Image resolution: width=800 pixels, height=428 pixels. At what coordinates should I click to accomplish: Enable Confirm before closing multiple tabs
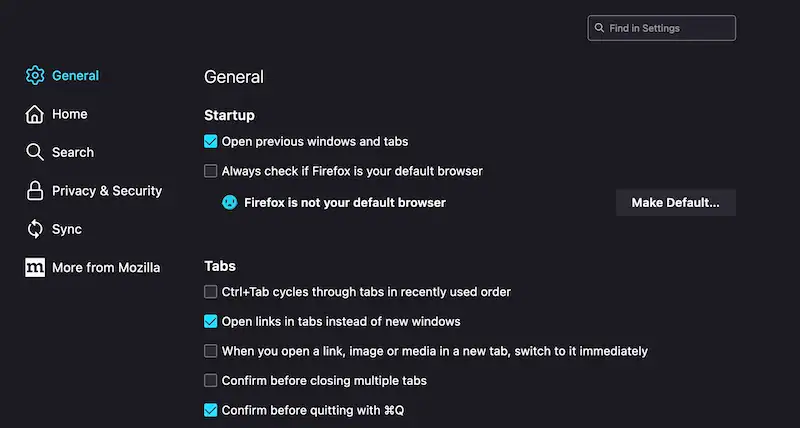tap(211, 381)
